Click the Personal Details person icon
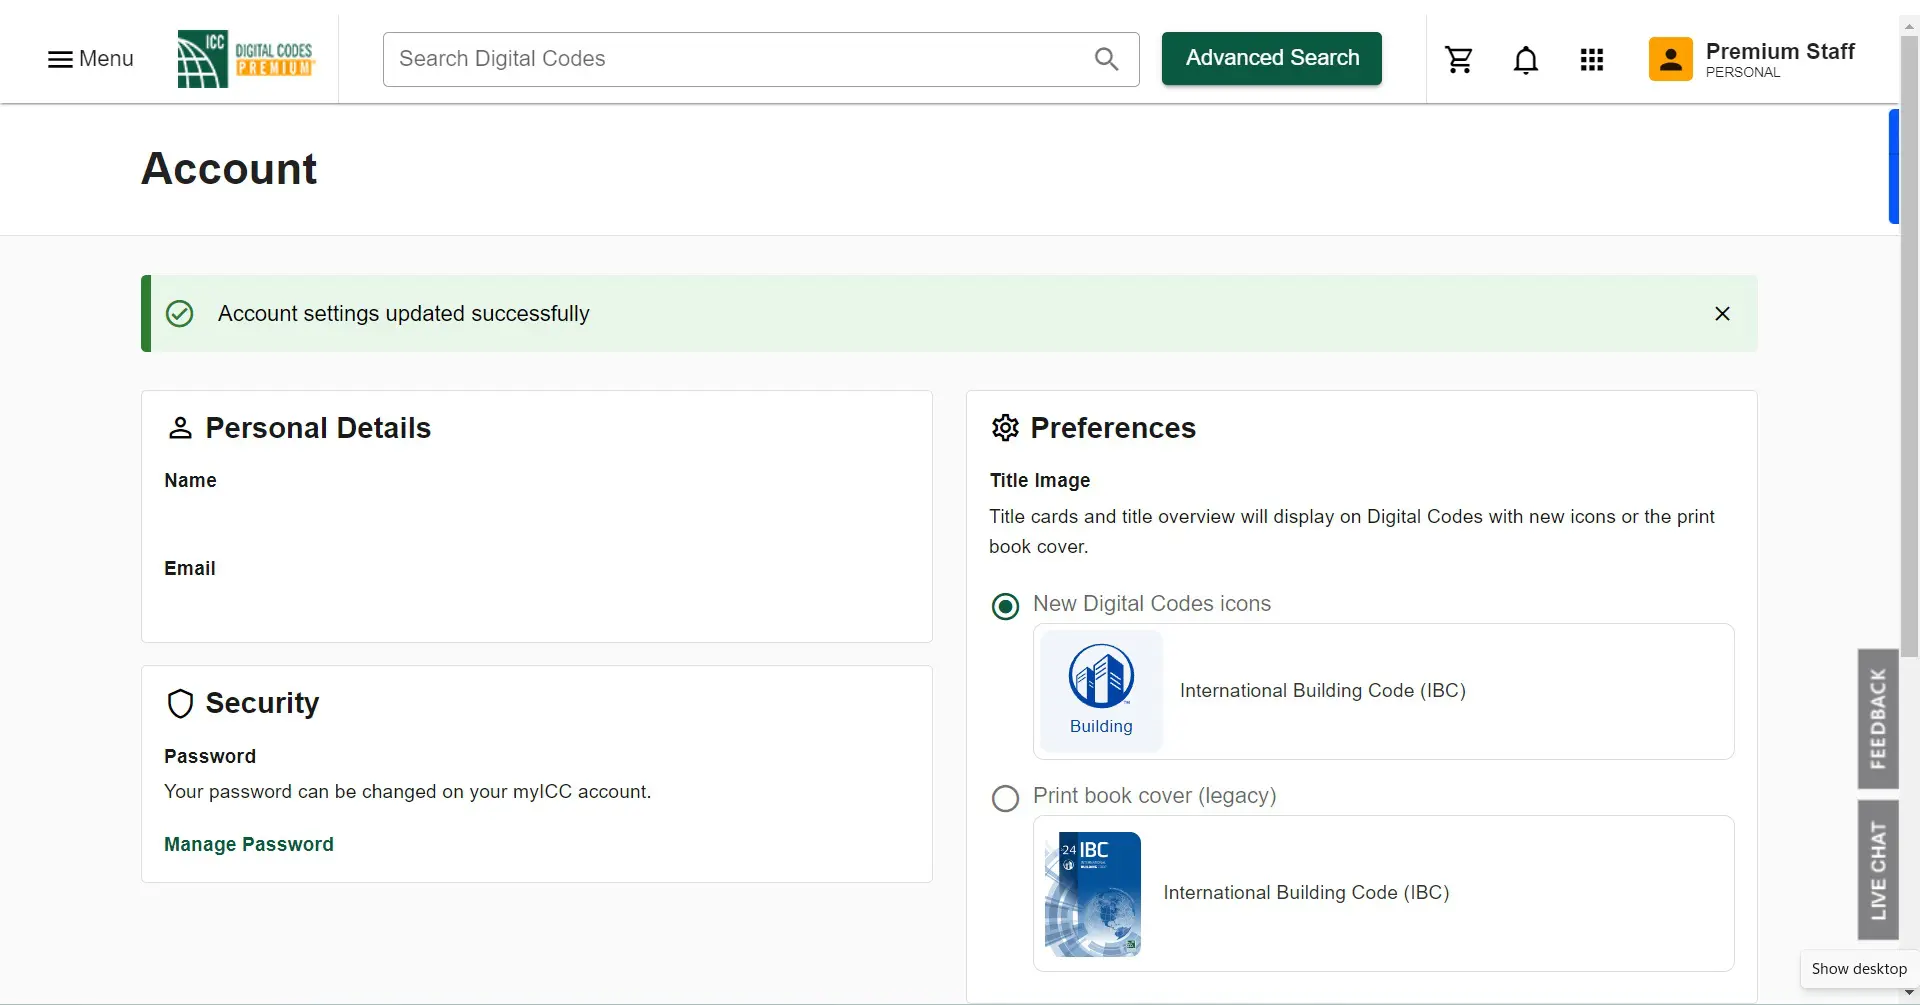The image size is (1920, 1005). (180, 428)
